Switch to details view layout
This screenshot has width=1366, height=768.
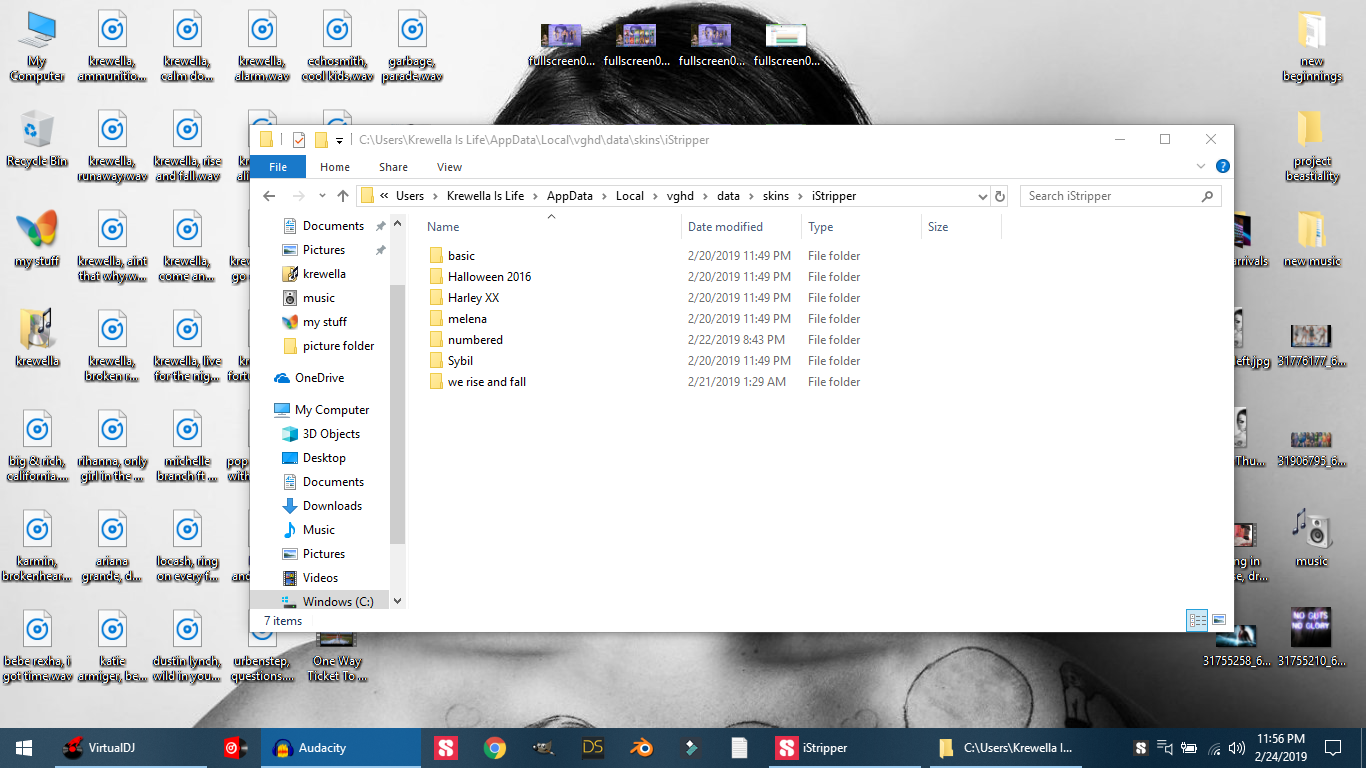click(1197, 620)
